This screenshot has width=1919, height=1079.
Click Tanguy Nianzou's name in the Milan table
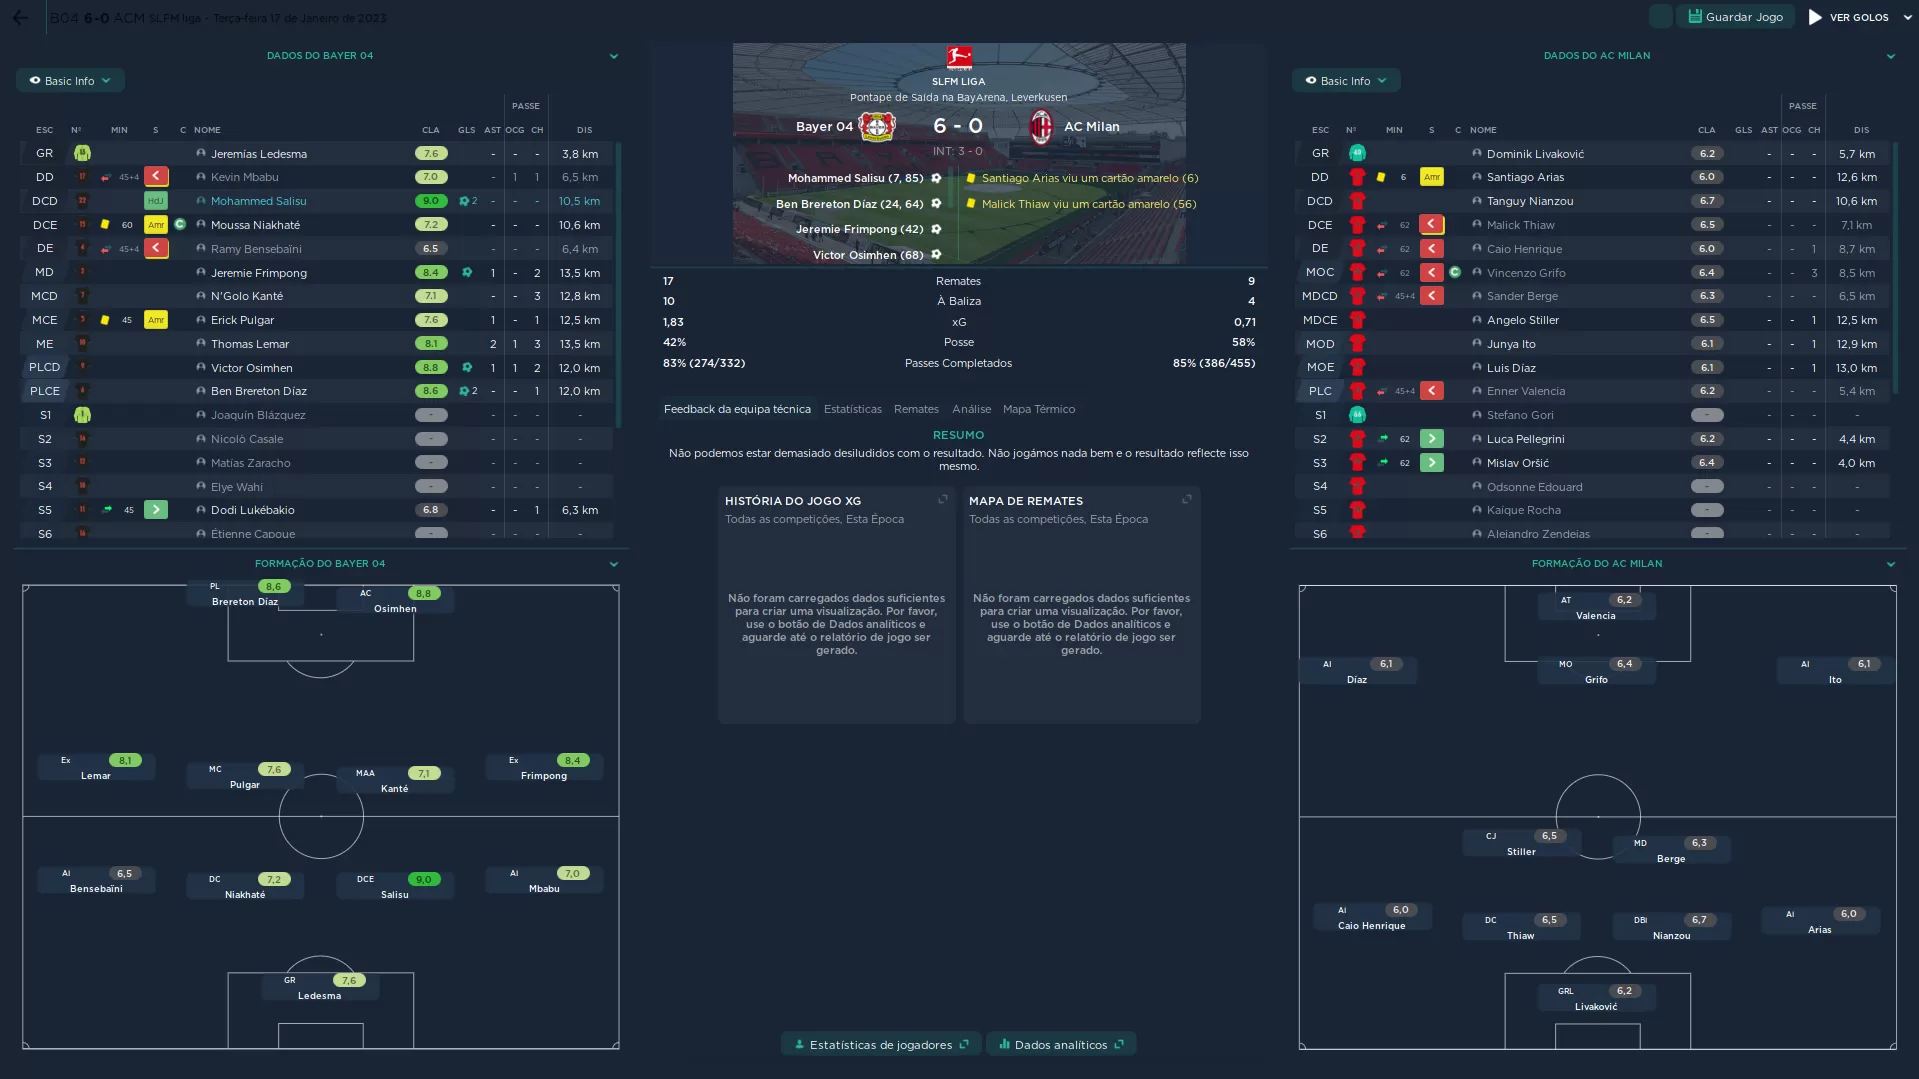tap(1530, 201)
